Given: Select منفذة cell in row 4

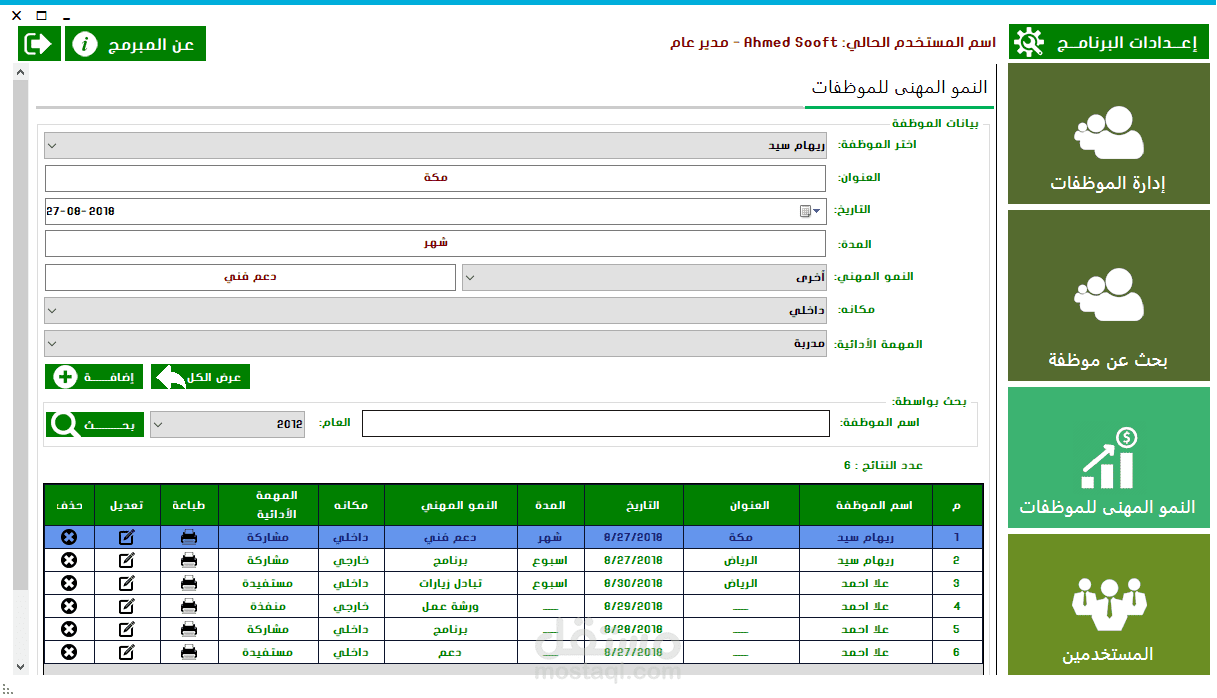Looking at the screenshot, I should click(268, 606).
